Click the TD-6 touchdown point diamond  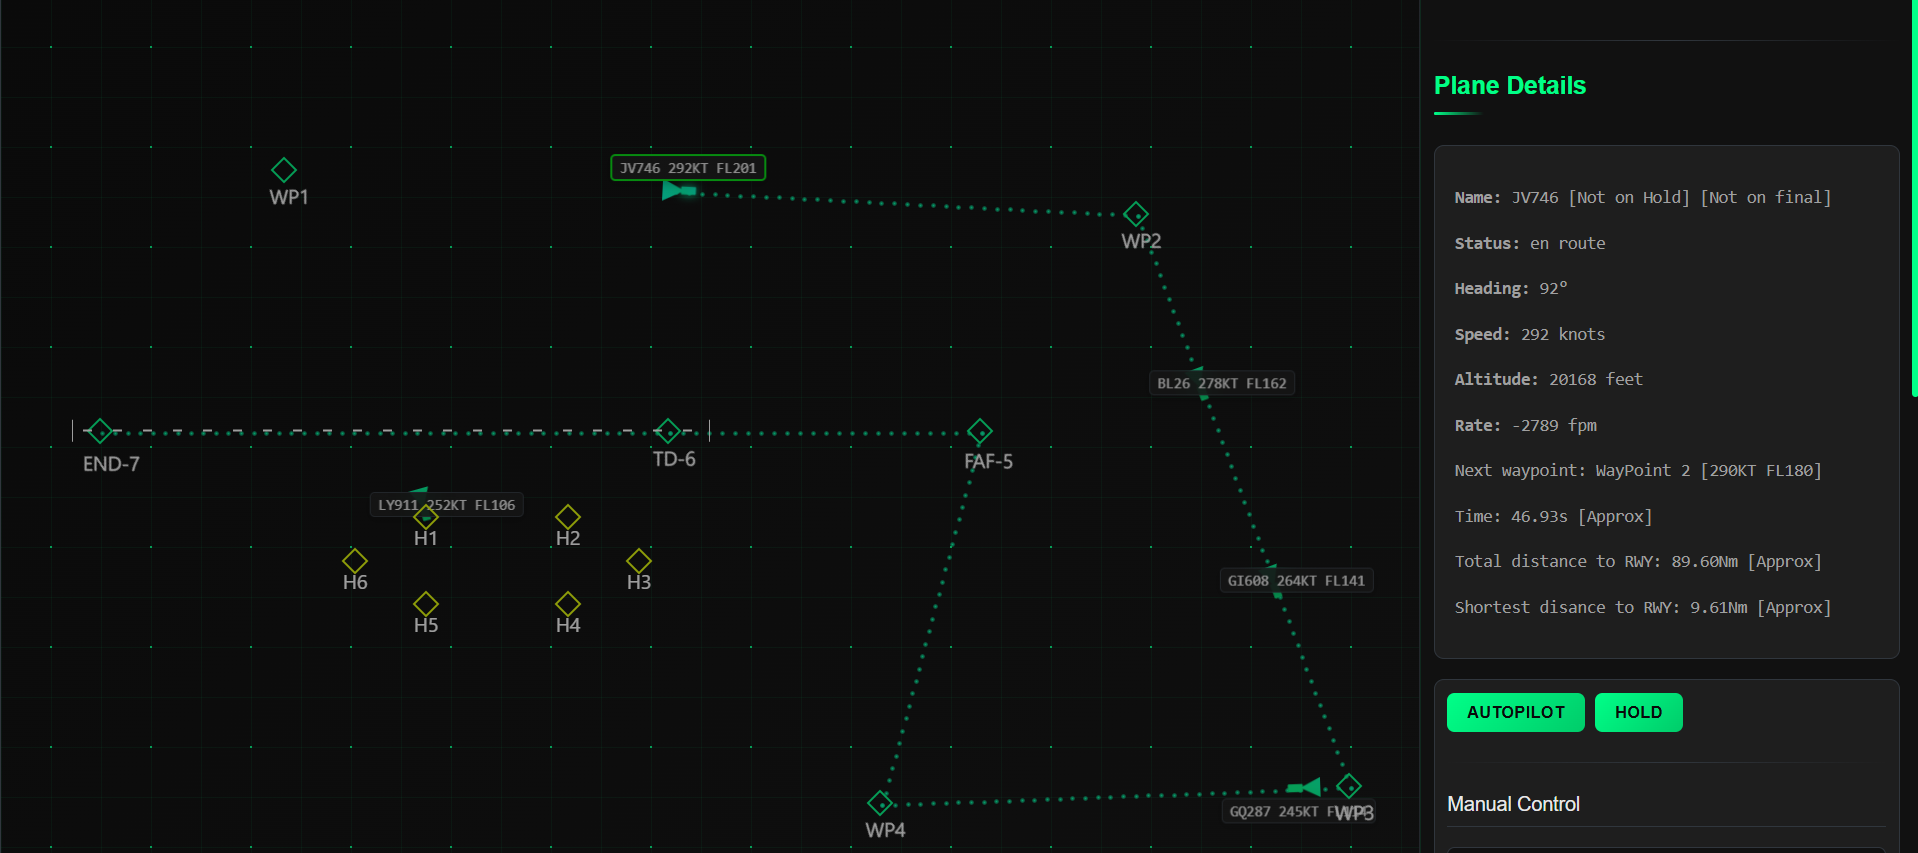[x=668, y=431]
